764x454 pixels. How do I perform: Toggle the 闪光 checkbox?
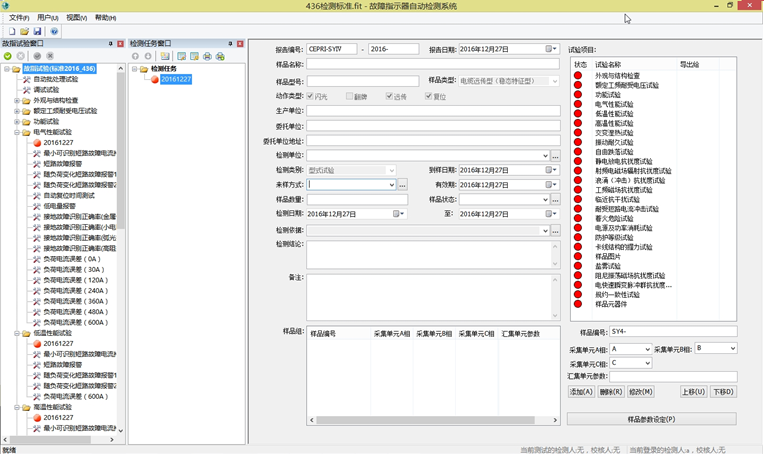point(311,97)
